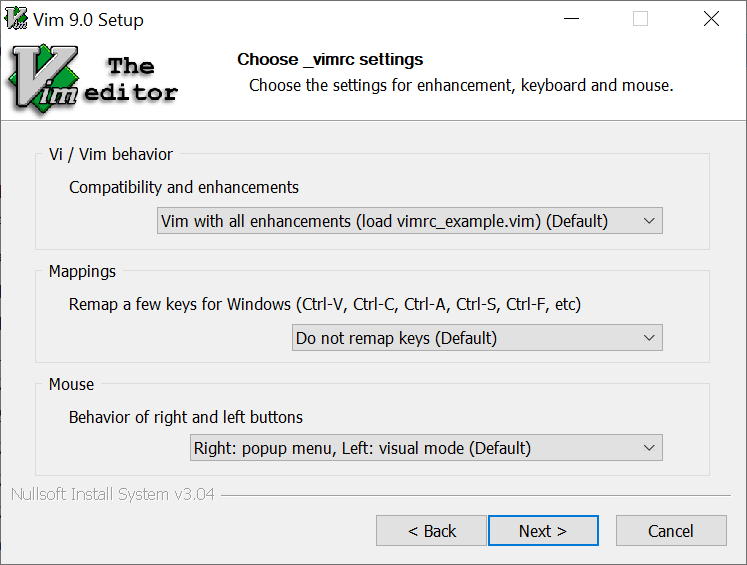The image size is (747, 565).
Task: Open the remap keys dropdown
Action: tap(477, 338)
